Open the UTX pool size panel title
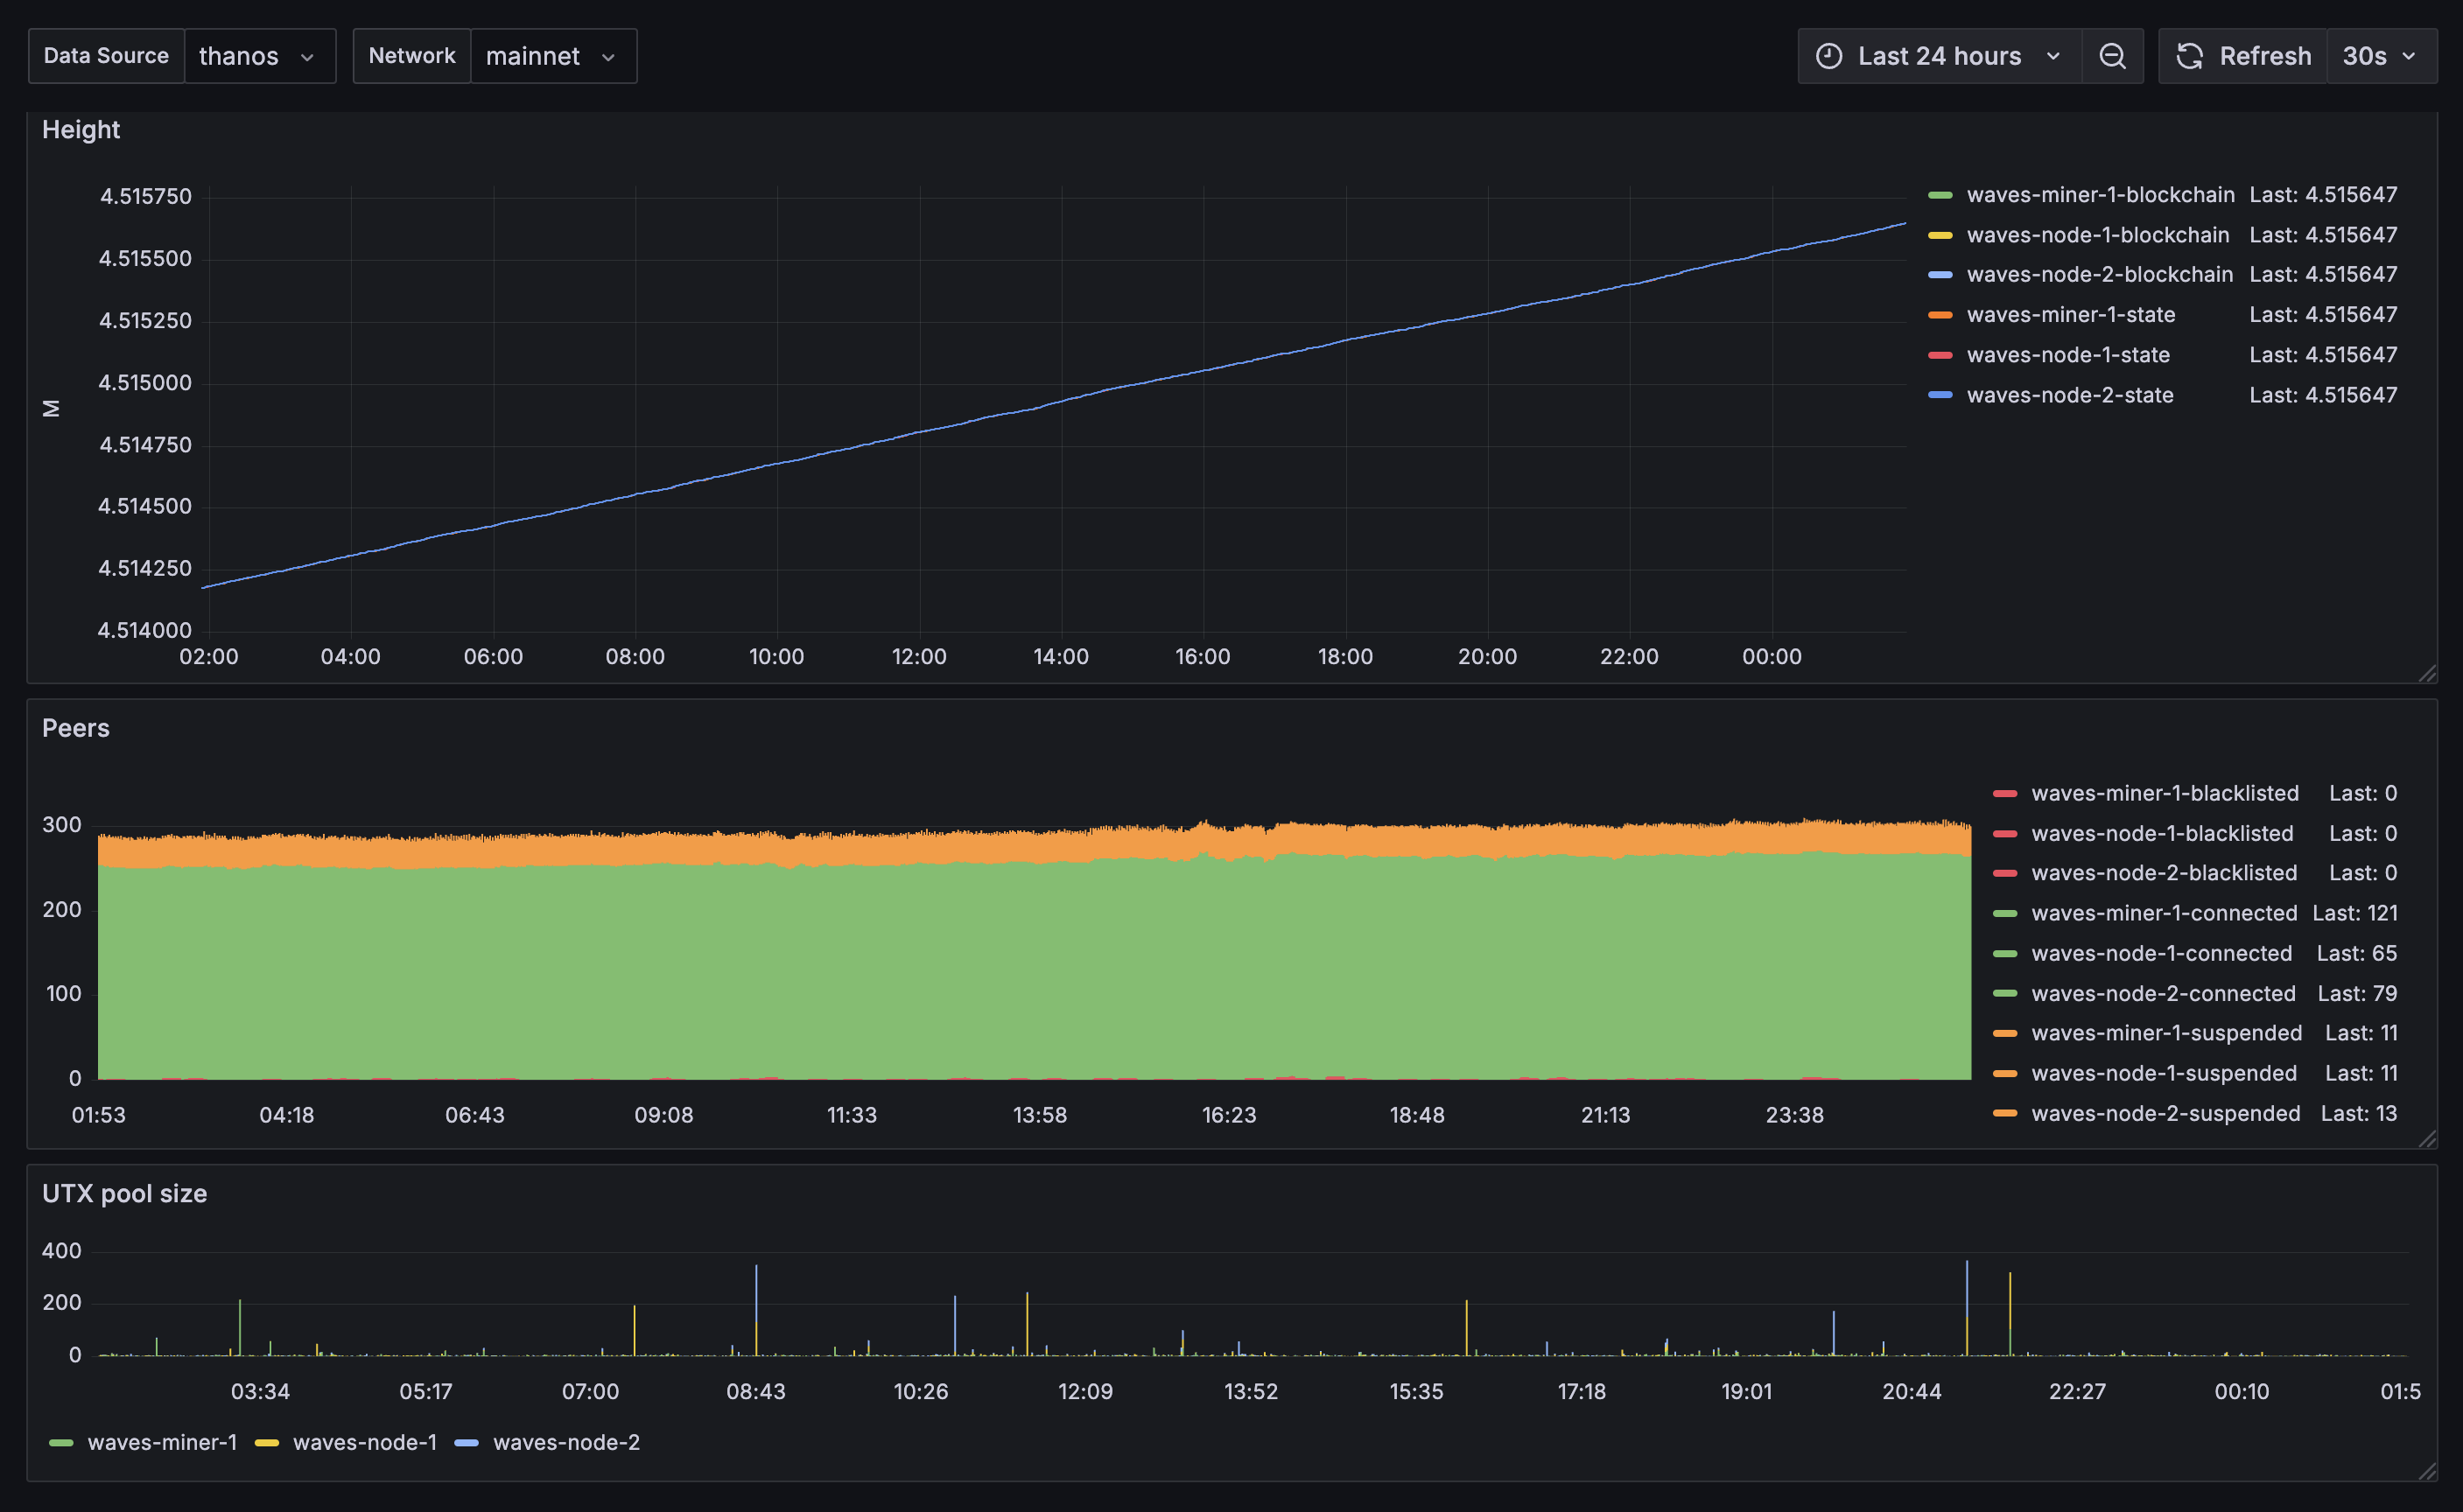 pos(124,1193)
